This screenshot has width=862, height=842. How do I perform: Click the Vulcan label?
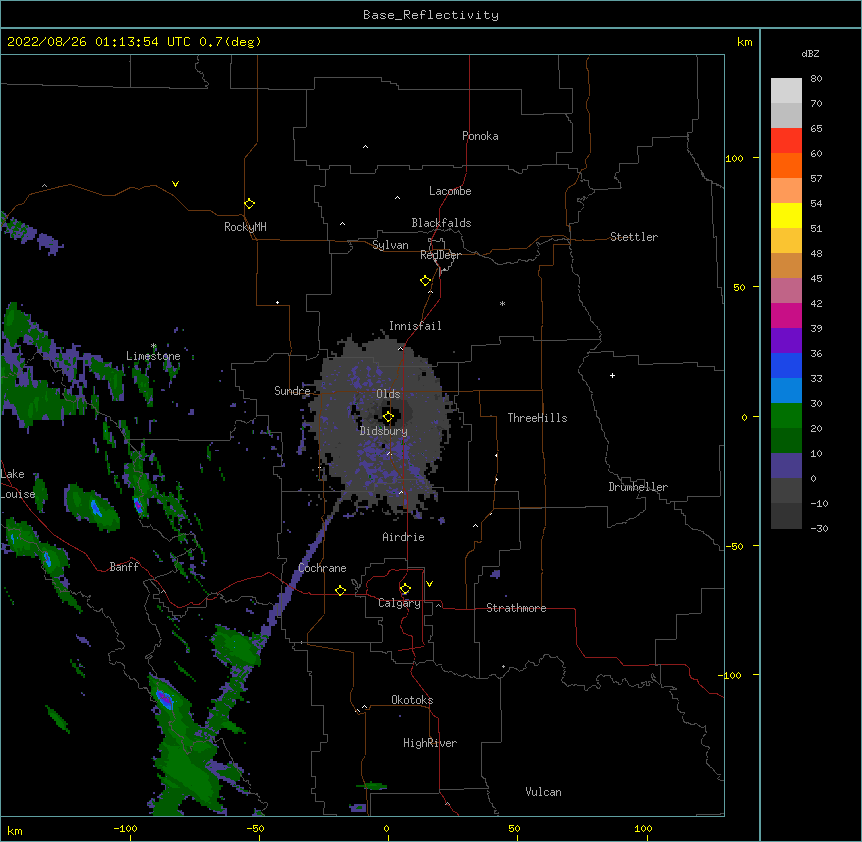tap(543, 792)
